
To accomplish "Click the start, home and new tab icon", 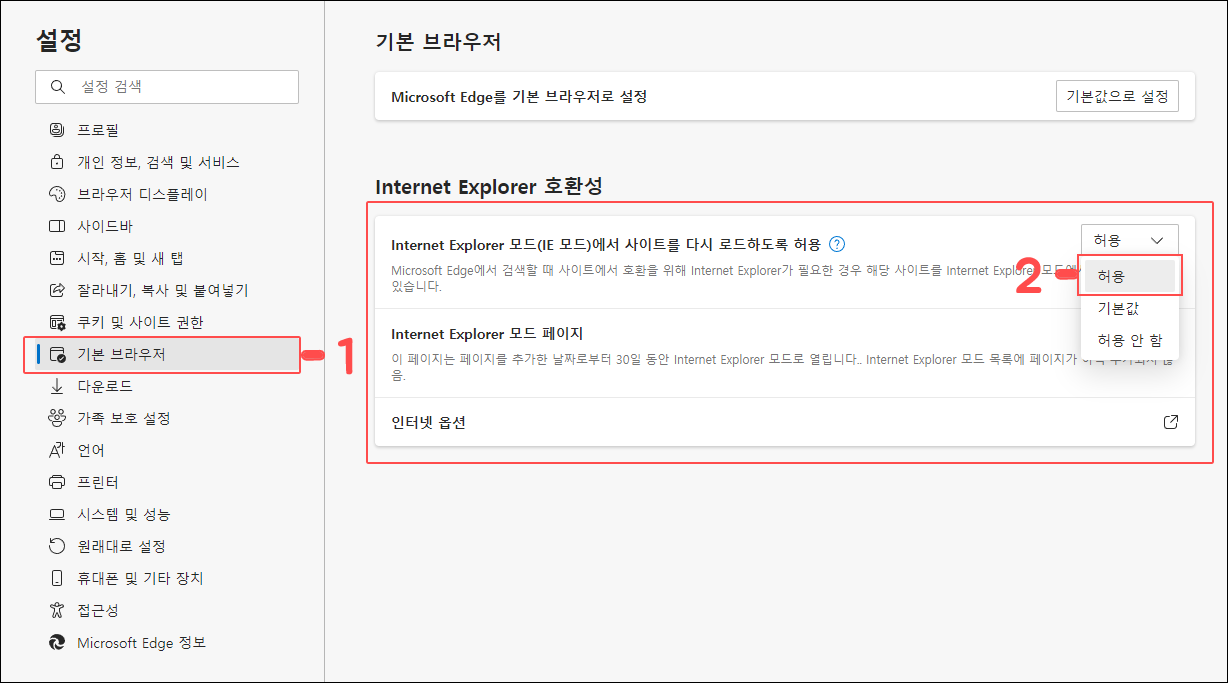I will (x=57, y=258).
